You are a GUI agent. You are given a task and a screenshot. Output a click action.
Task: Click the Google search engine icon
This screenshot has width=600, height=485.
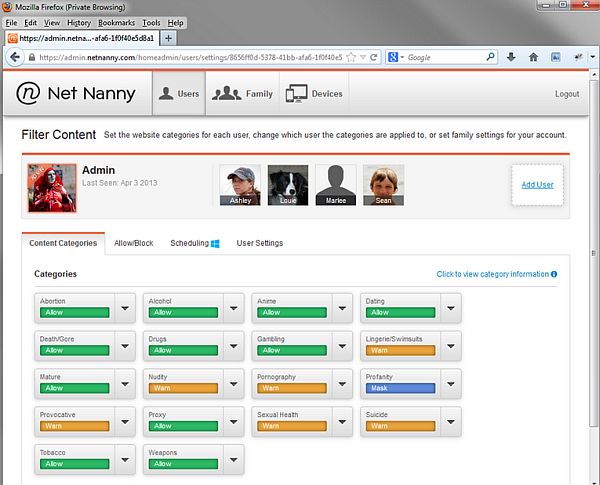coord(393,57)
